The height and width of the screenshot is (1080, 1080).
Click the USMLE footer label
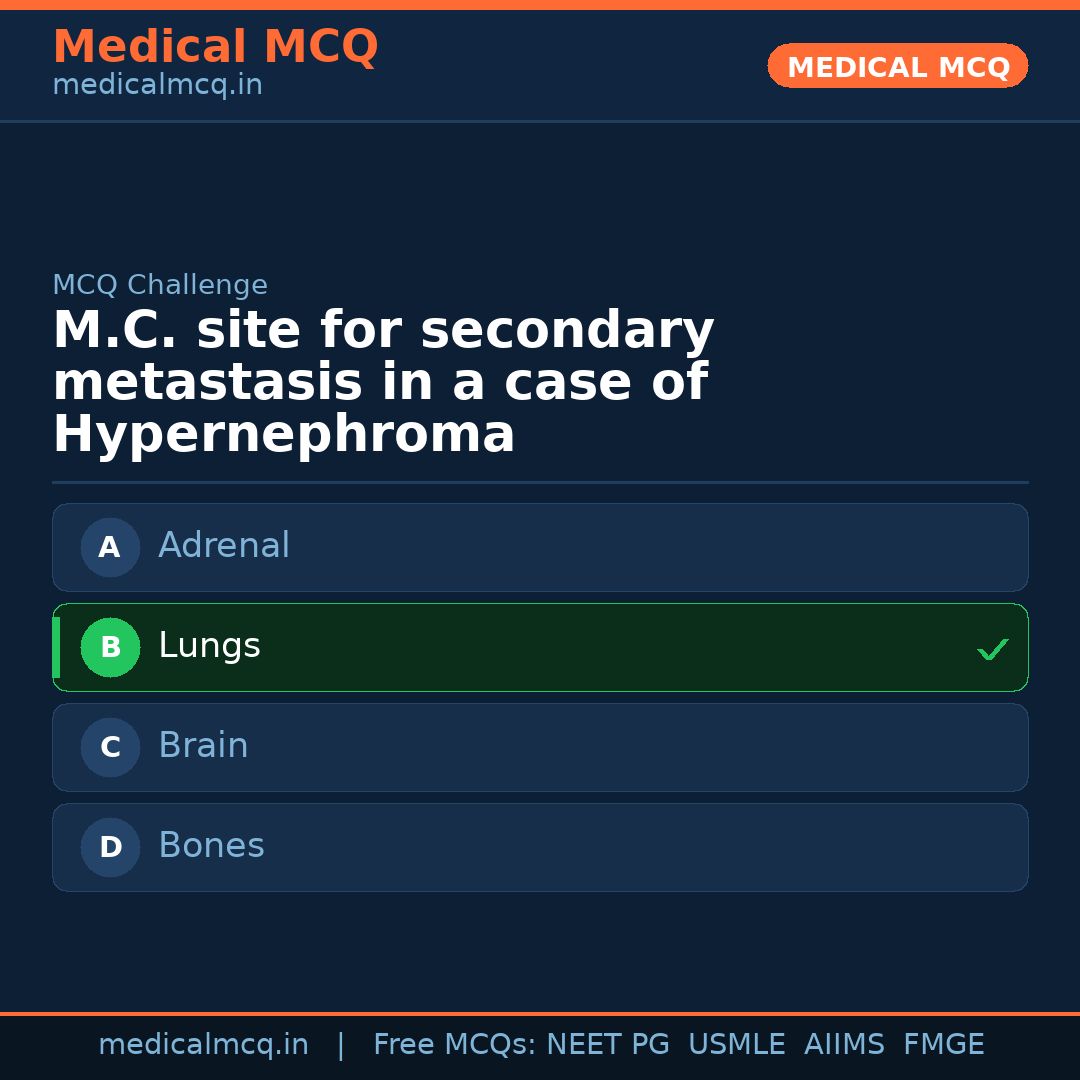tap(737, 1043)
